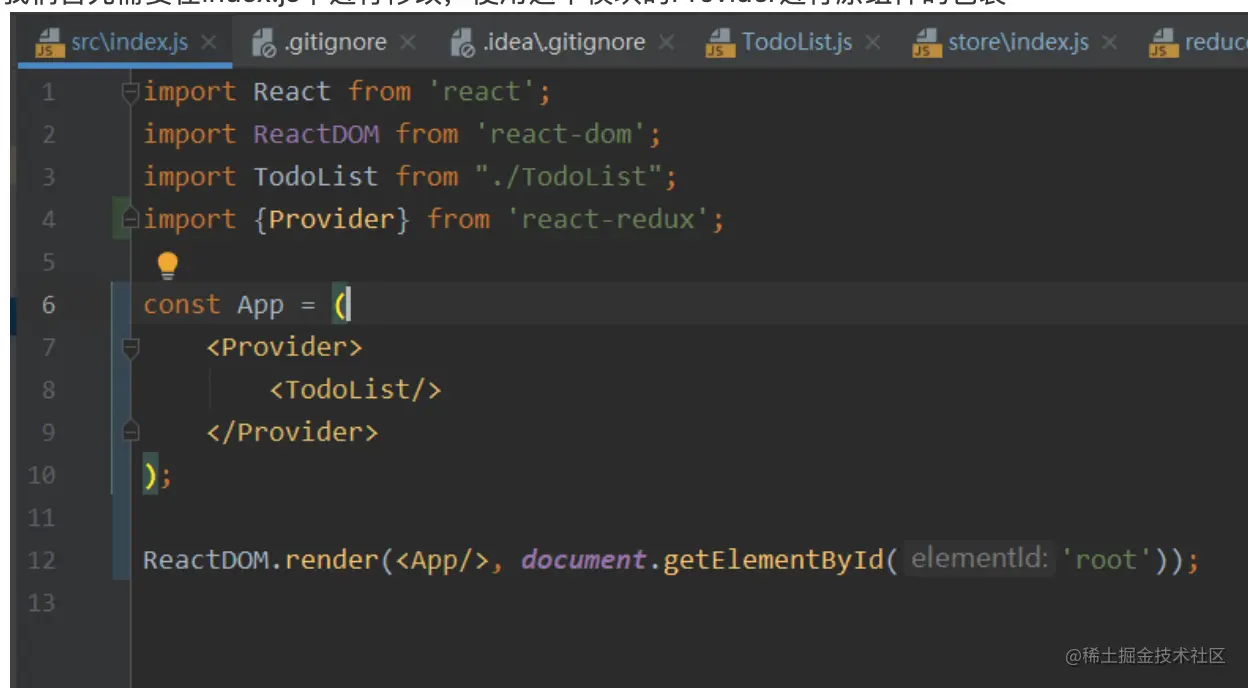Click the <TodoList/> element on line 8
Image resolution: width=1248 pixels, height=688 pixels.
[356, 389]
